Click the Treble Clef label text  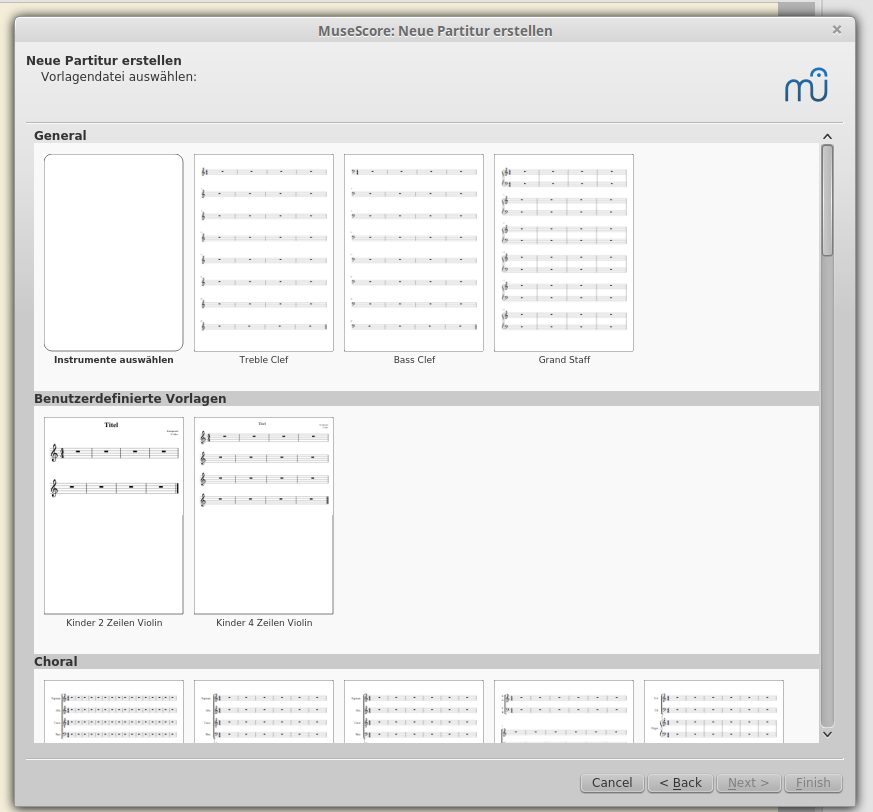264,360
